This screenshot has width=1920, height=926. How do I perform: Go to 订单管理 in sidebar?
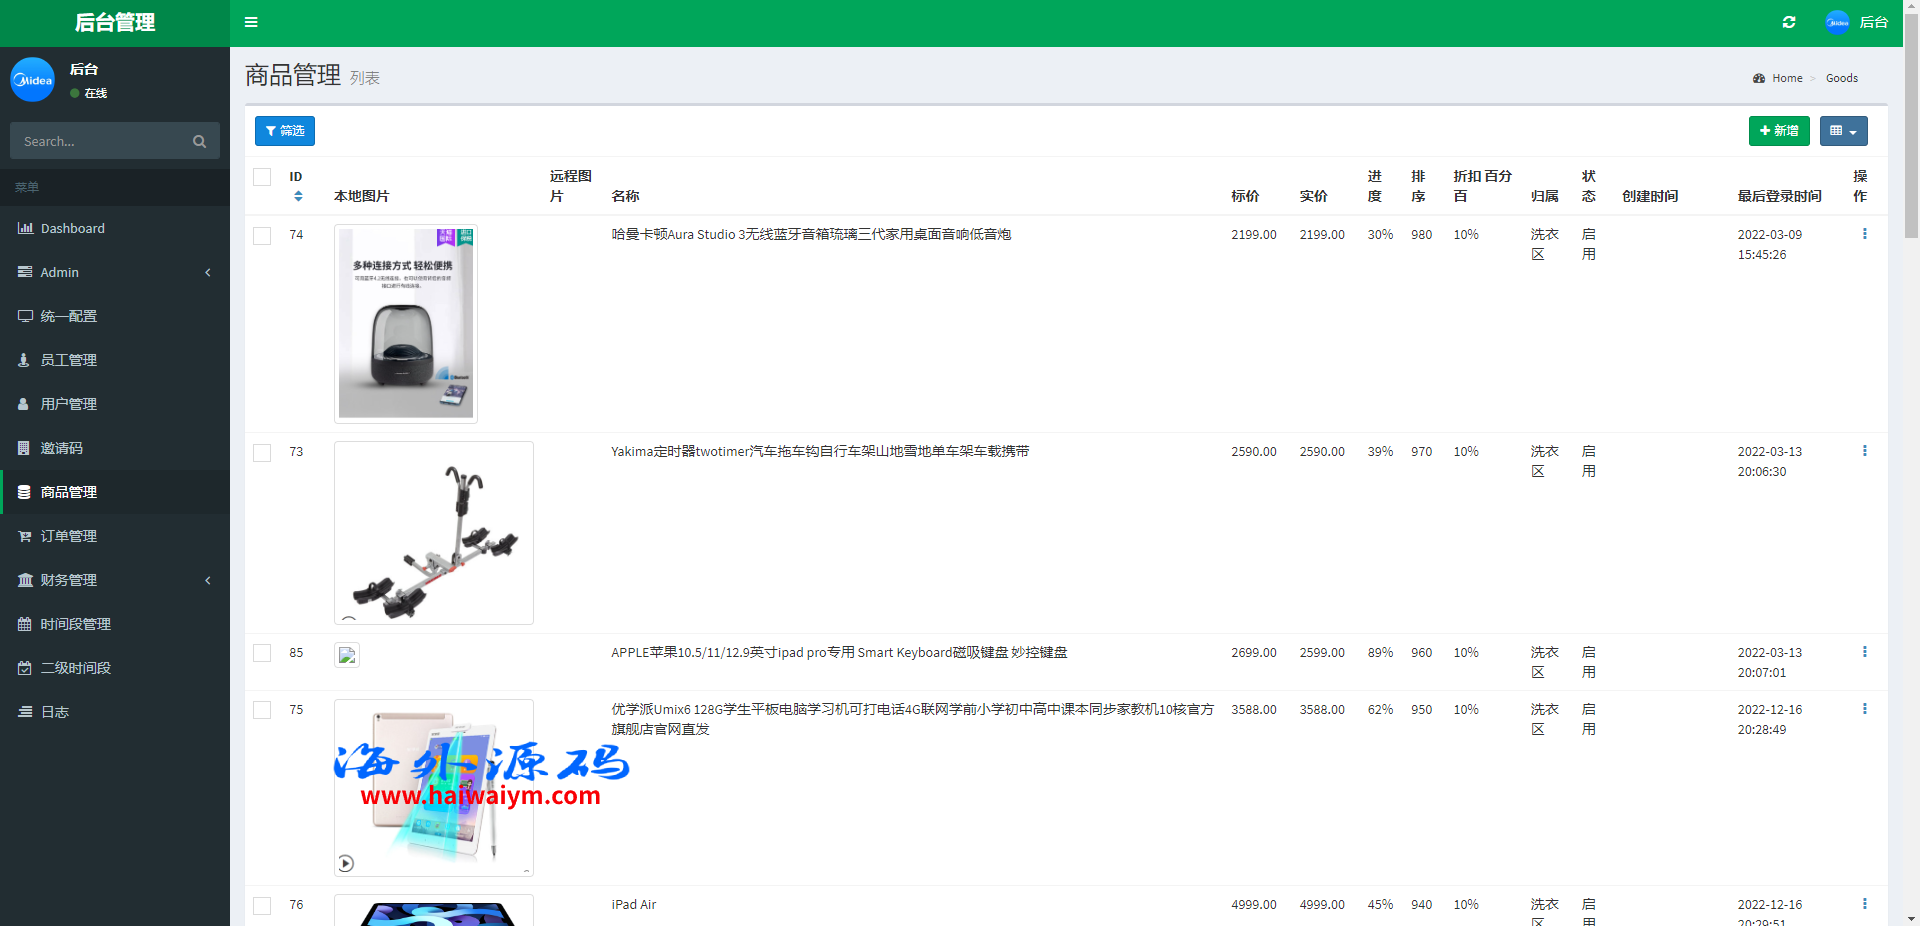(x=69, y=536)
